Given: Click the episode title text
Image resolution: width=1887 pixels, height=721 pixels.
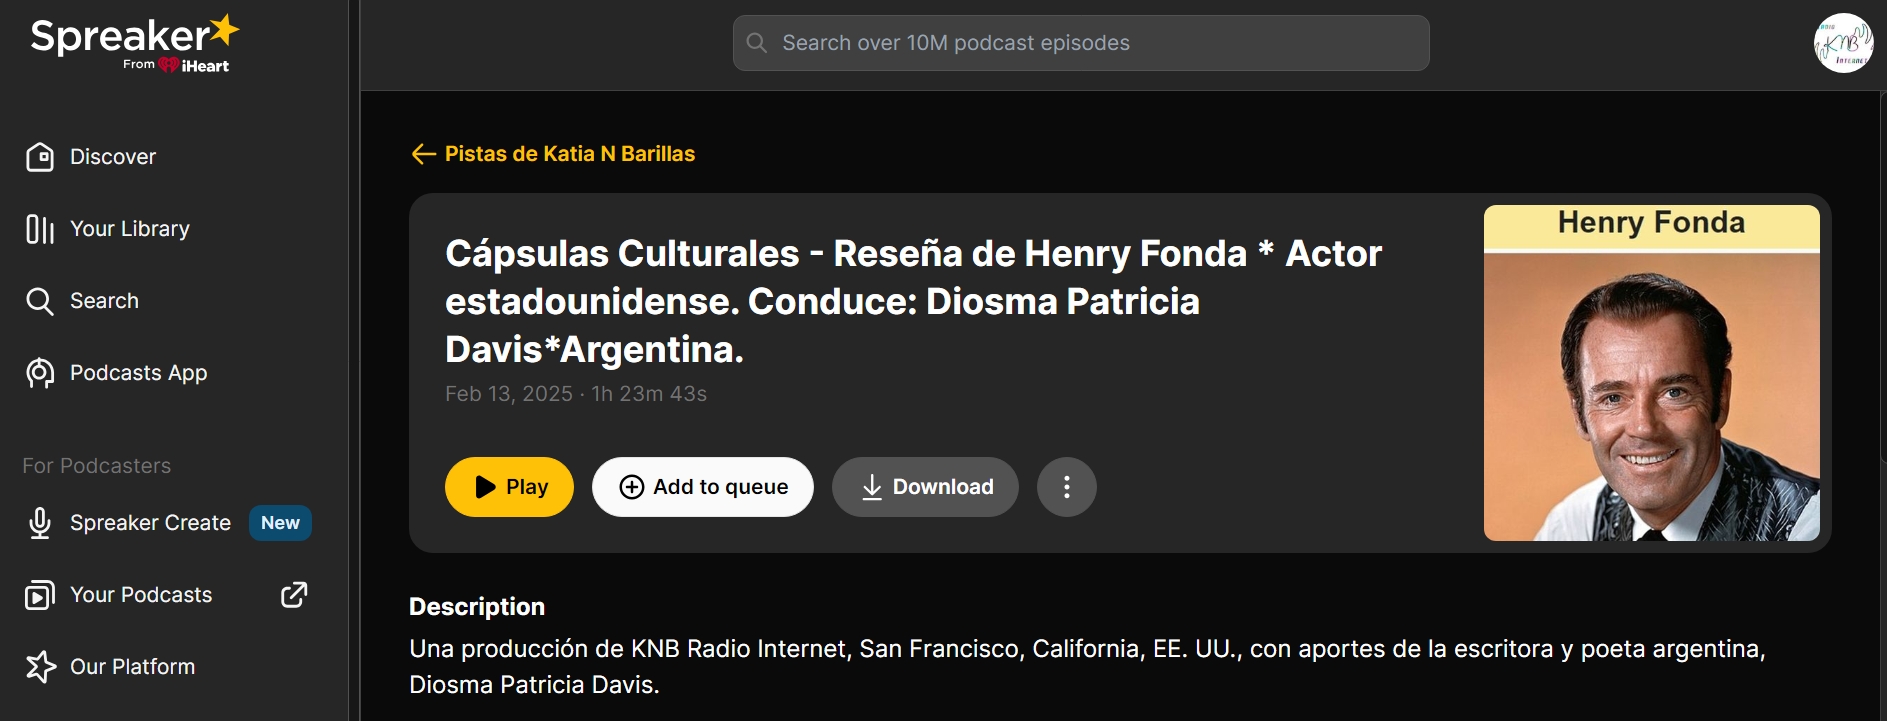Looking at the screenshot, I should (913, 301).
